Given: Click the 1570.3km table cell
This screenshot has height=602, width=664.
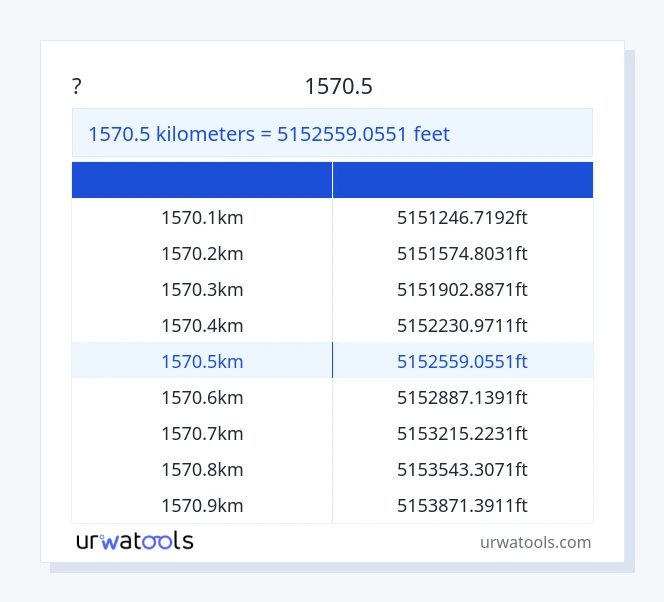Looking at the screenshot, I should [202, 289].
